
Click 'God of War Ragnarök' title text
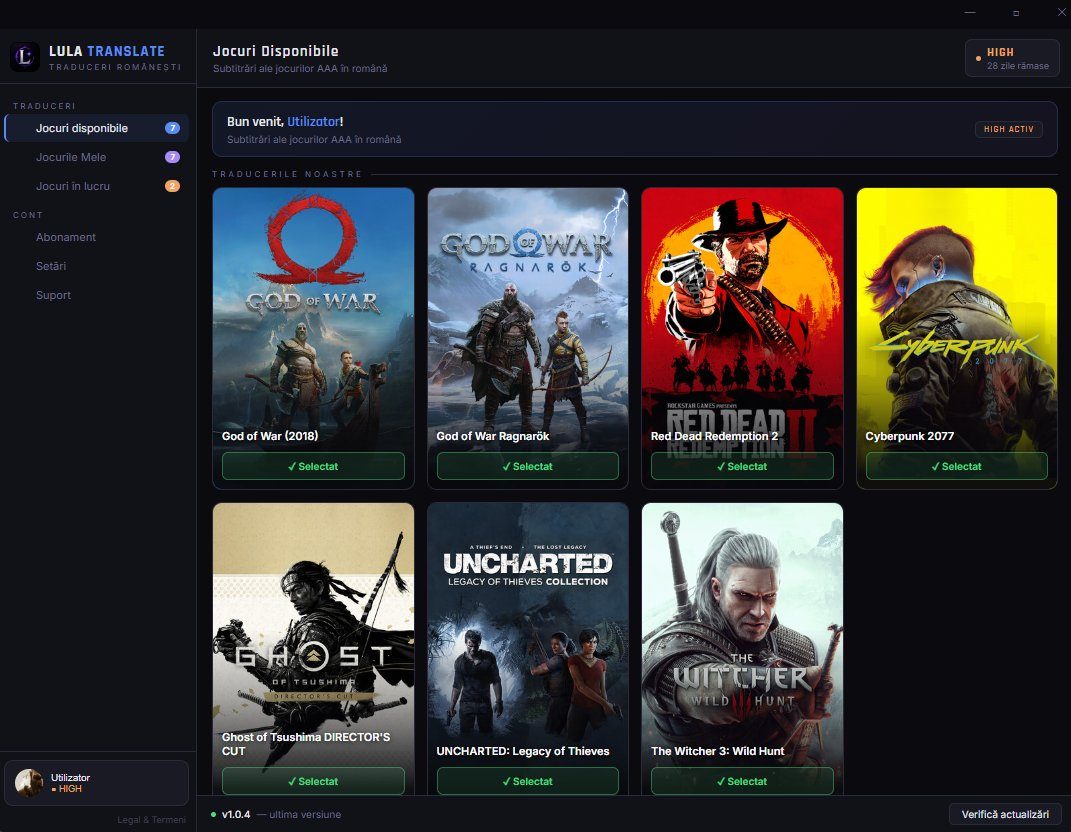(x=492, y=436)
